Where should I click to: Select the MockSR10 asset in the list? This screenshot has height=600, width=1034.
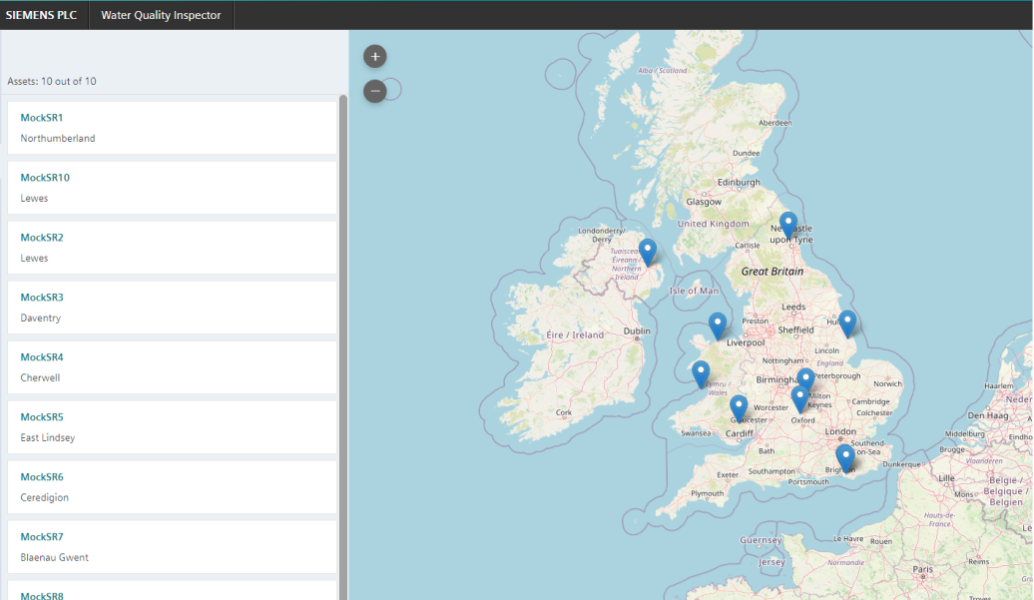pos(172,188)
